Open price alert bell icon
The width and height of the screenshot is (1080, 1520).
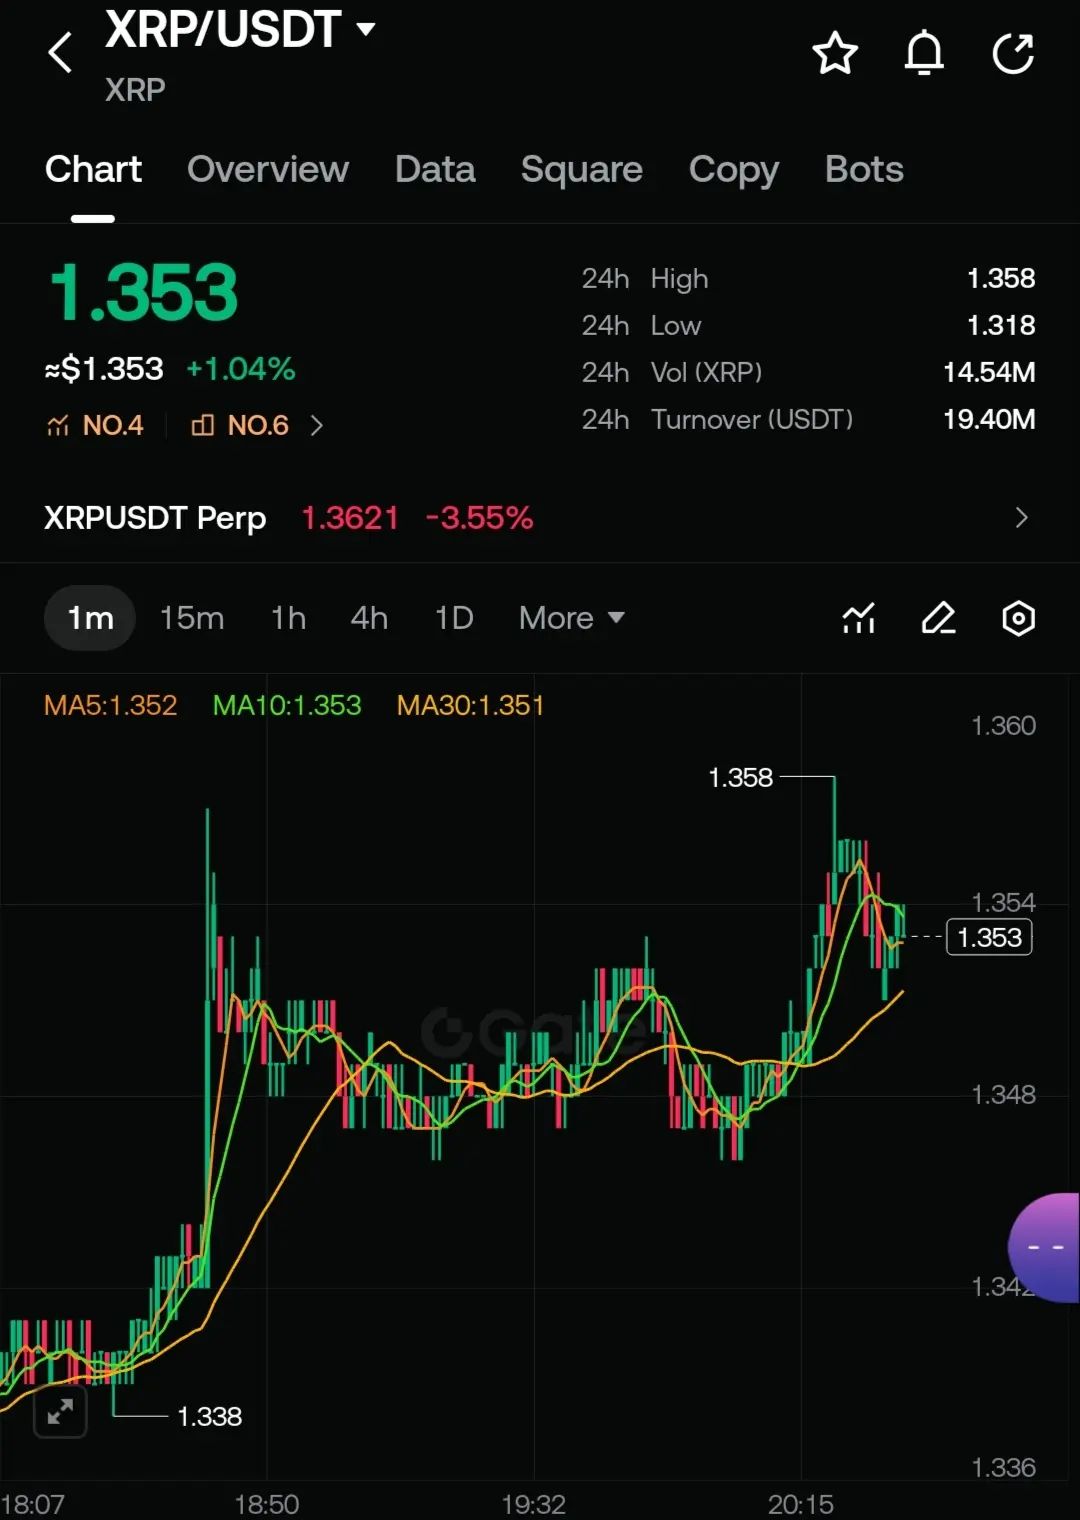point(924,53)
